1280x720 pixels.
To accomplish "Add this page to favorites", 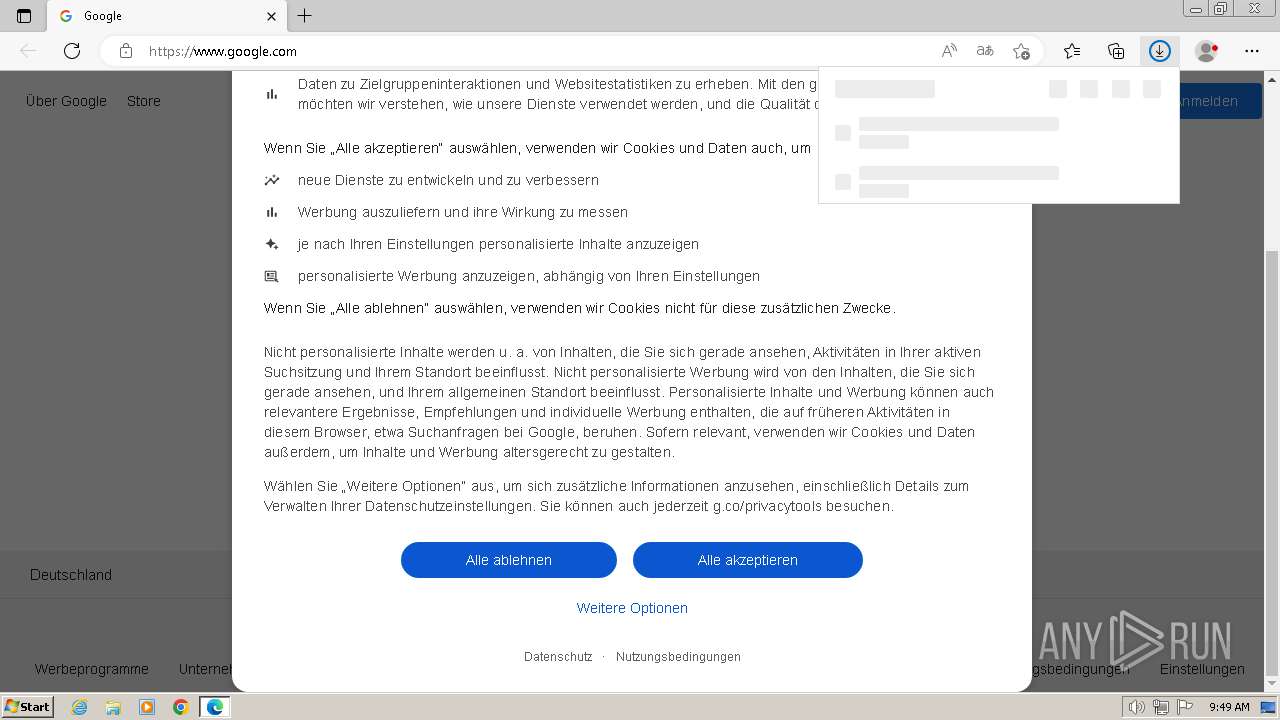I will pos(1021,51).
